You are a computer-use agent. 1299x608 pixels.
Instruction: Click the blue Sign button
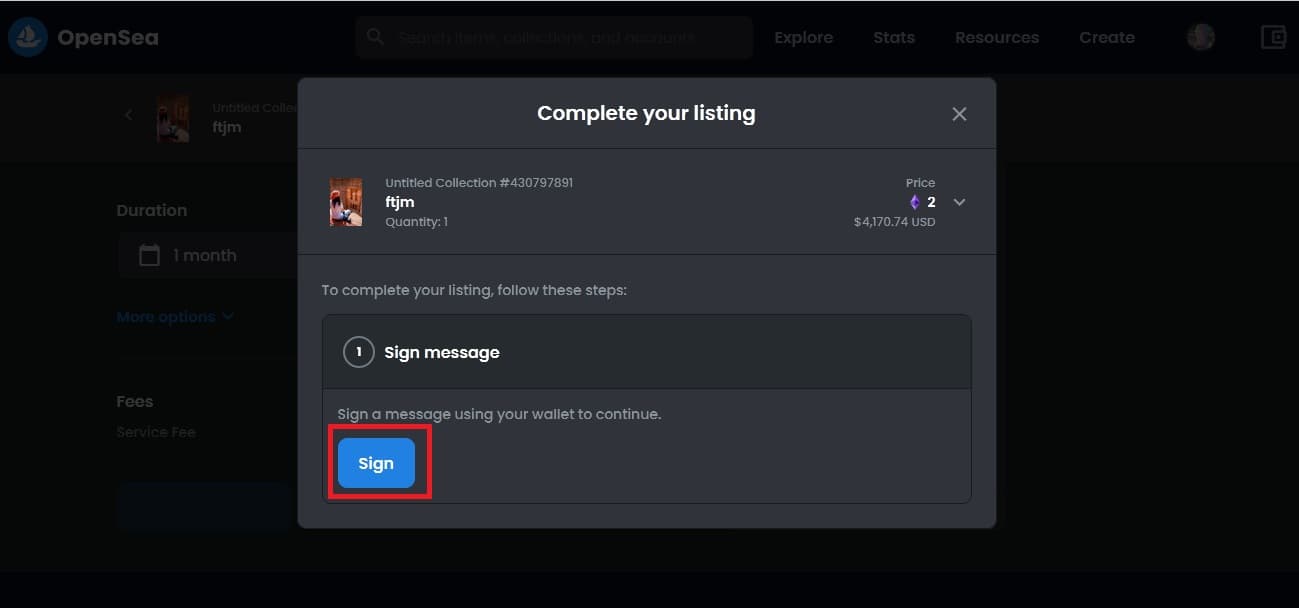pos(376,463)
